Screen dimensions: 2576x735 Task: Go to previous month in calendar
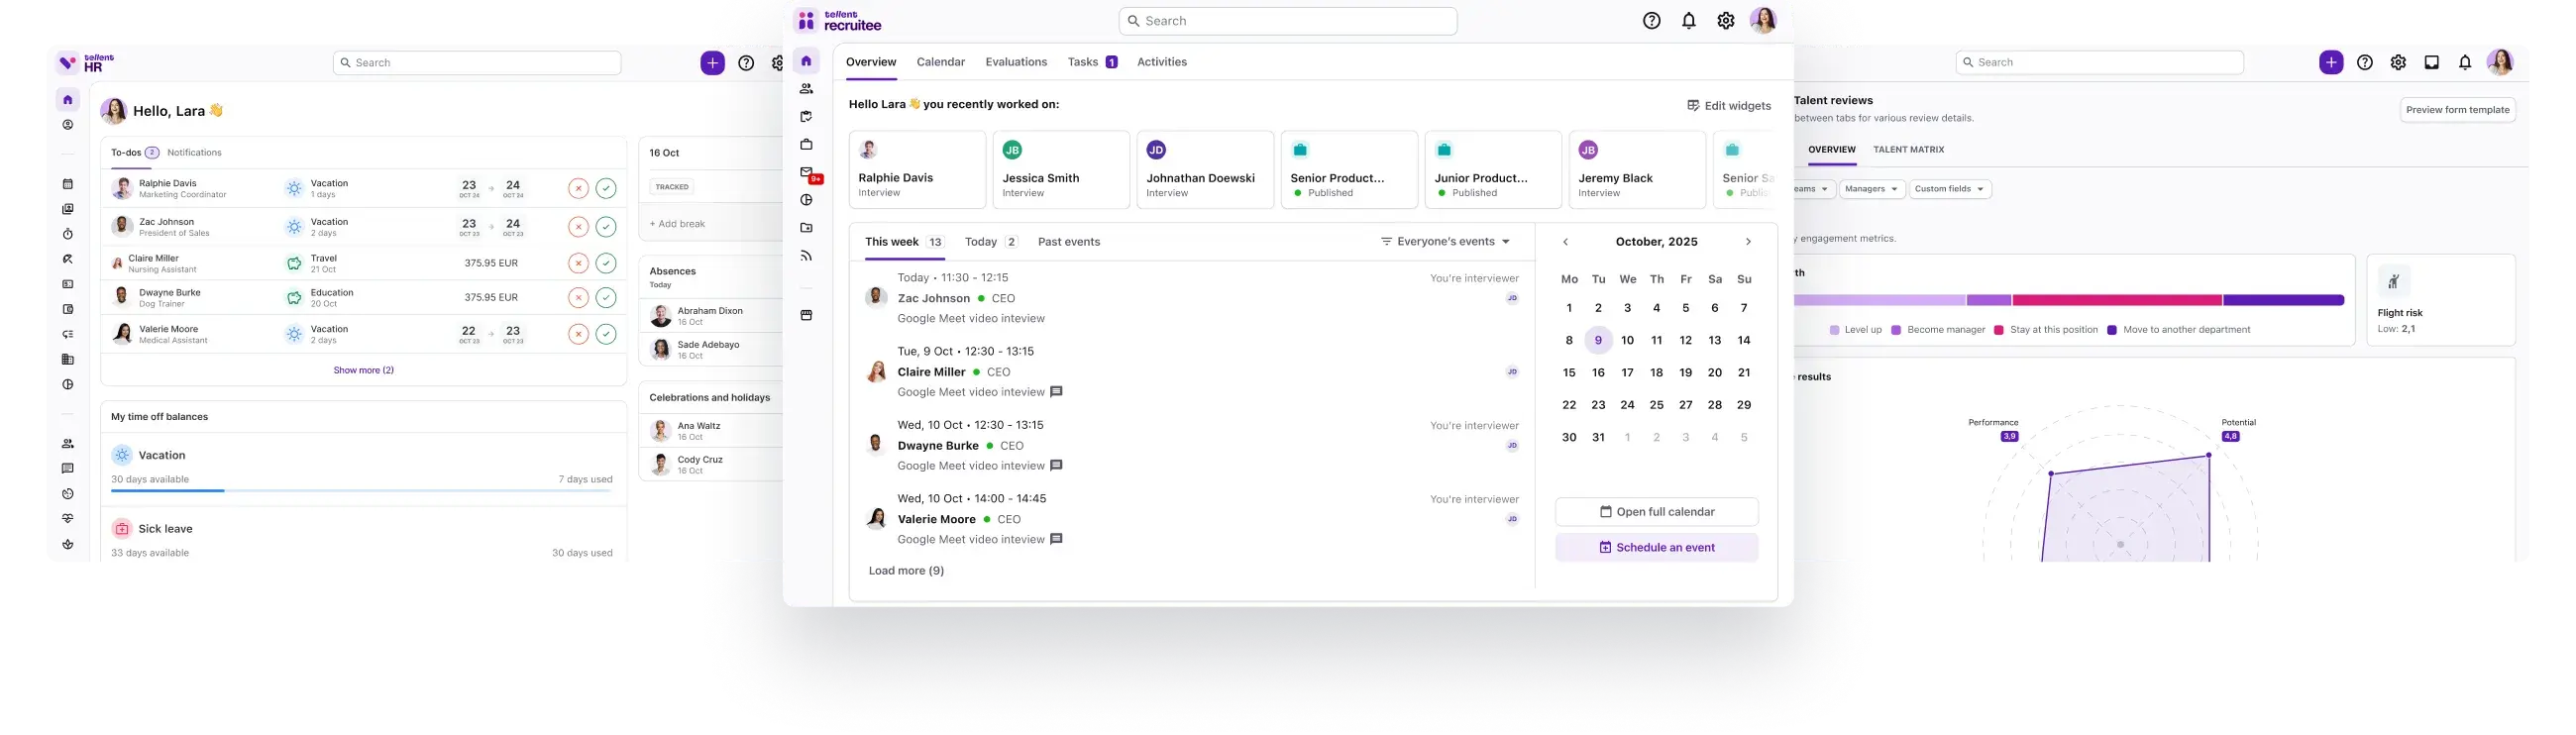click(1566, 242)
